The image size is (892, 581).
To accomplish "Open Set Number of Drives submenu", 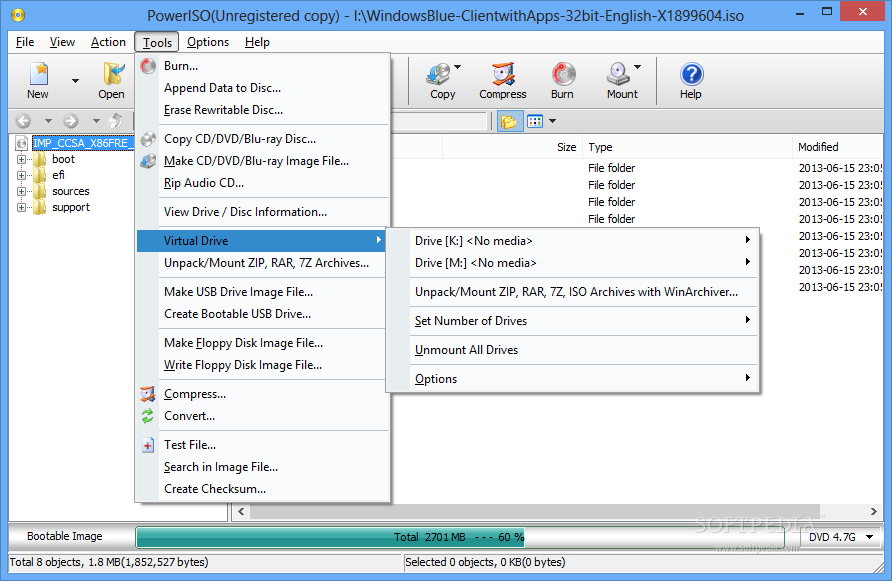I will coord(572,321).
